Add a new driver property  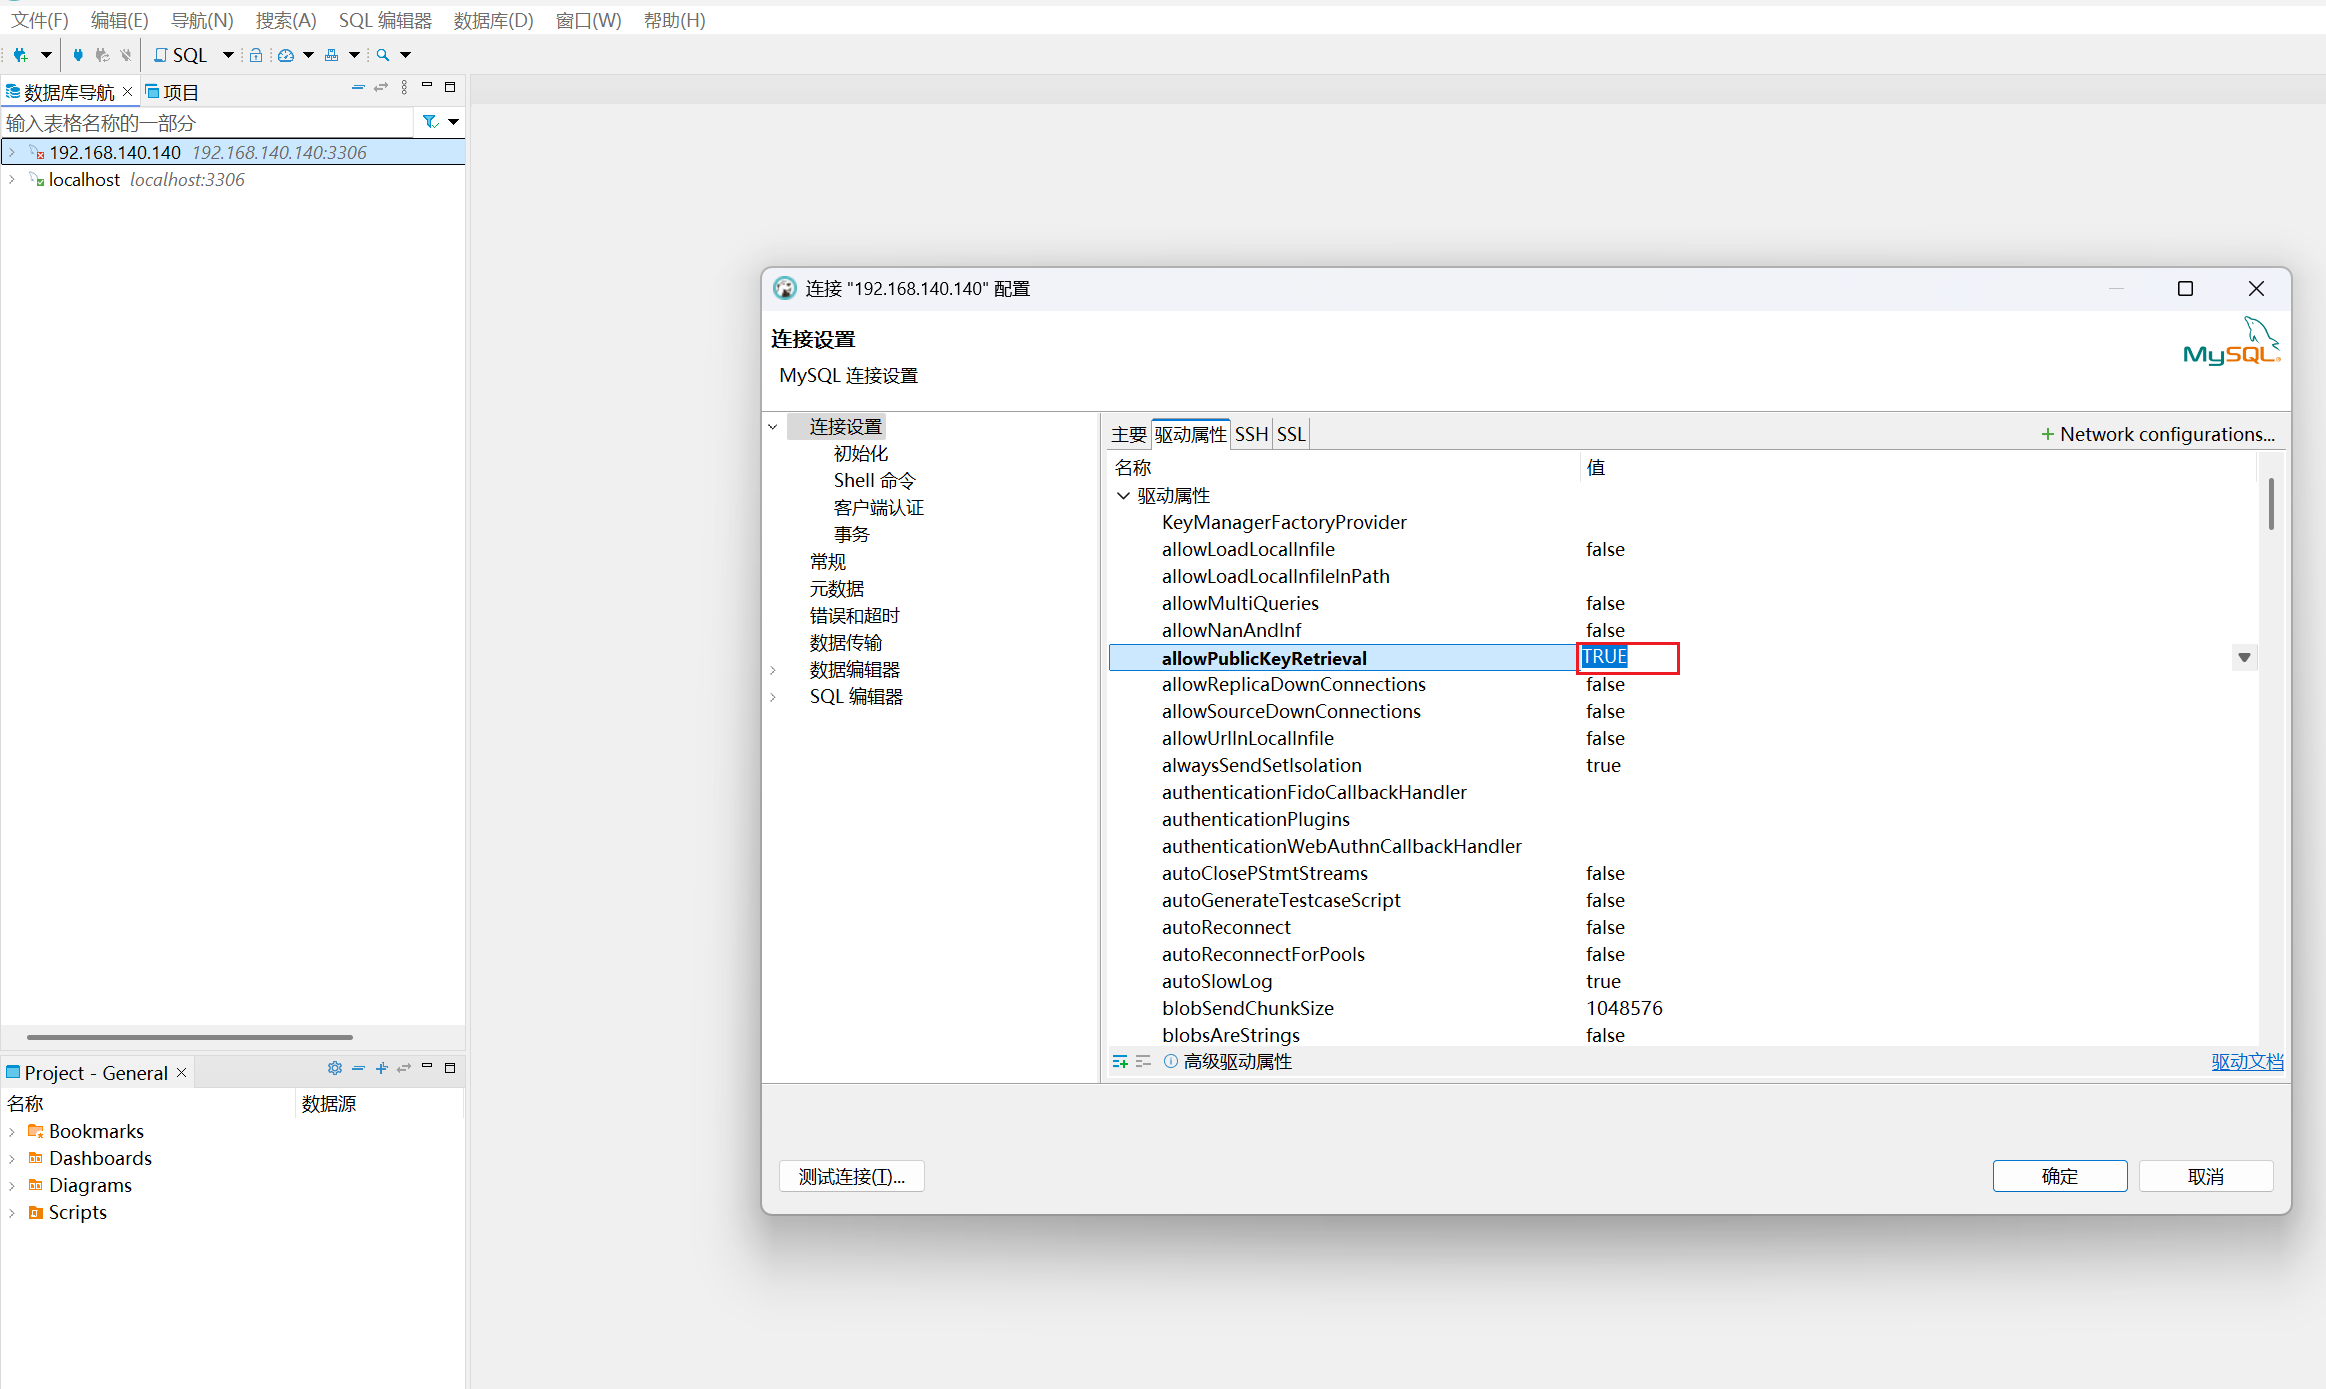[x=1119, y=1061]
